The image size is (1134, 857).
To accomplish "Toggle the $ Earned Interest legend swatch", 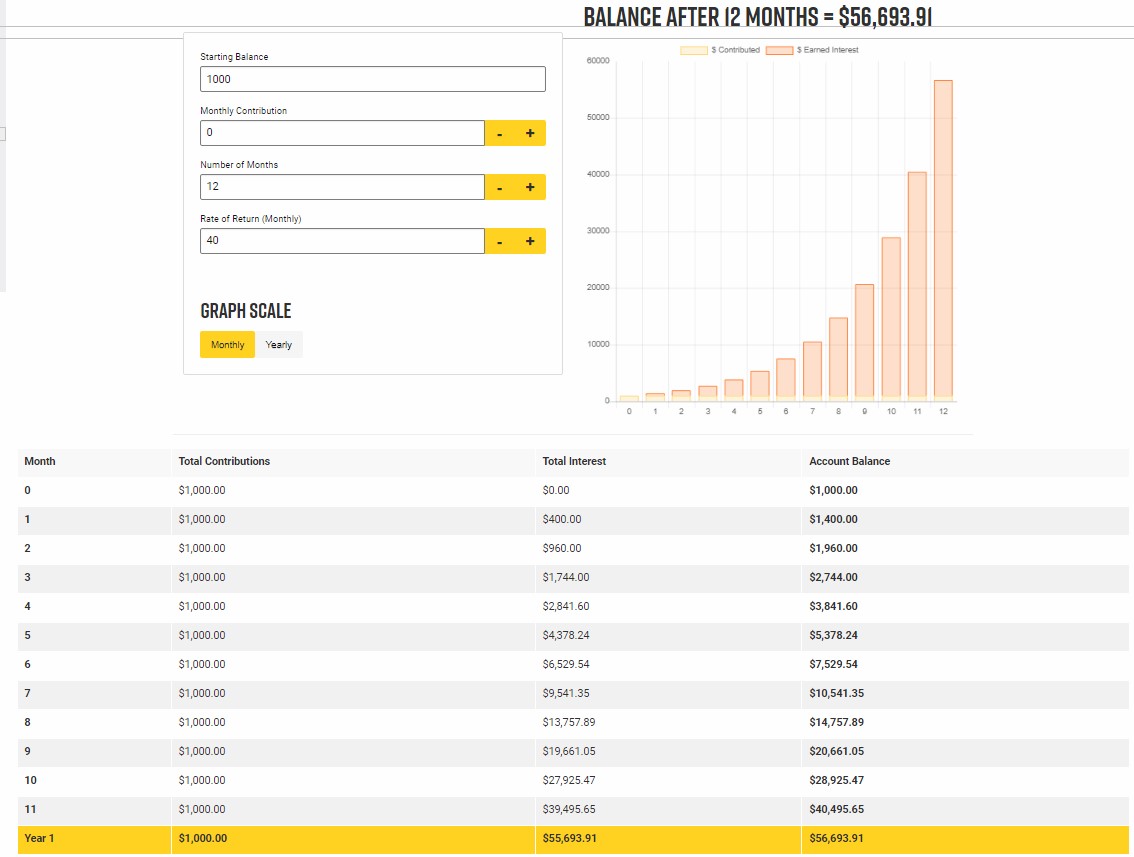I will pos(780,50).
